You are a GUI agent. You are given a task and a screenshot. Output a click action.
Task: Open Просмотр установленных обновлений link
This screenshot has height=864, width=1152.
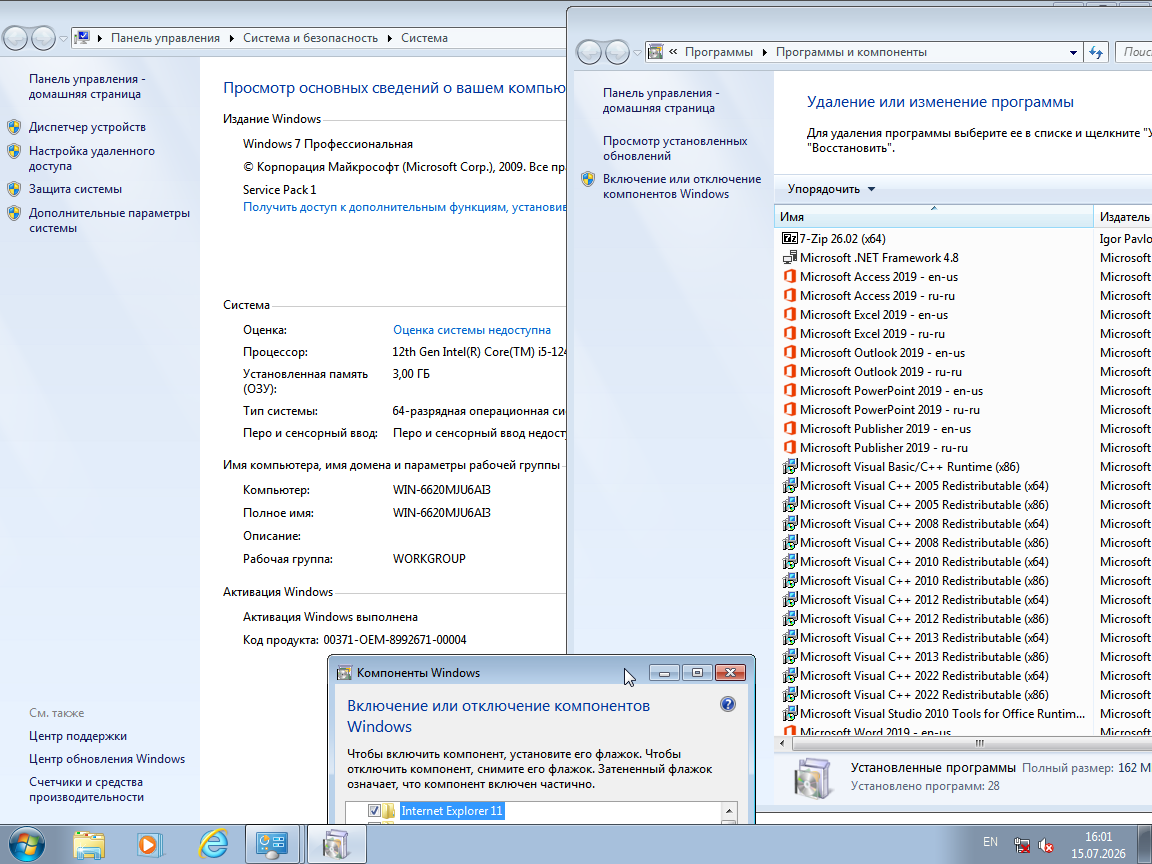tap(674, 148)
